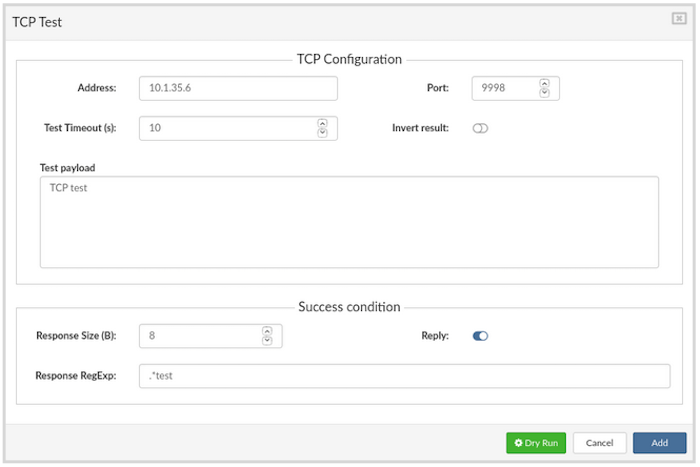Increase the Port value with up arrow
Image resolution: width=700 pixels, height=467 pixels.
(x=544, y=83)
